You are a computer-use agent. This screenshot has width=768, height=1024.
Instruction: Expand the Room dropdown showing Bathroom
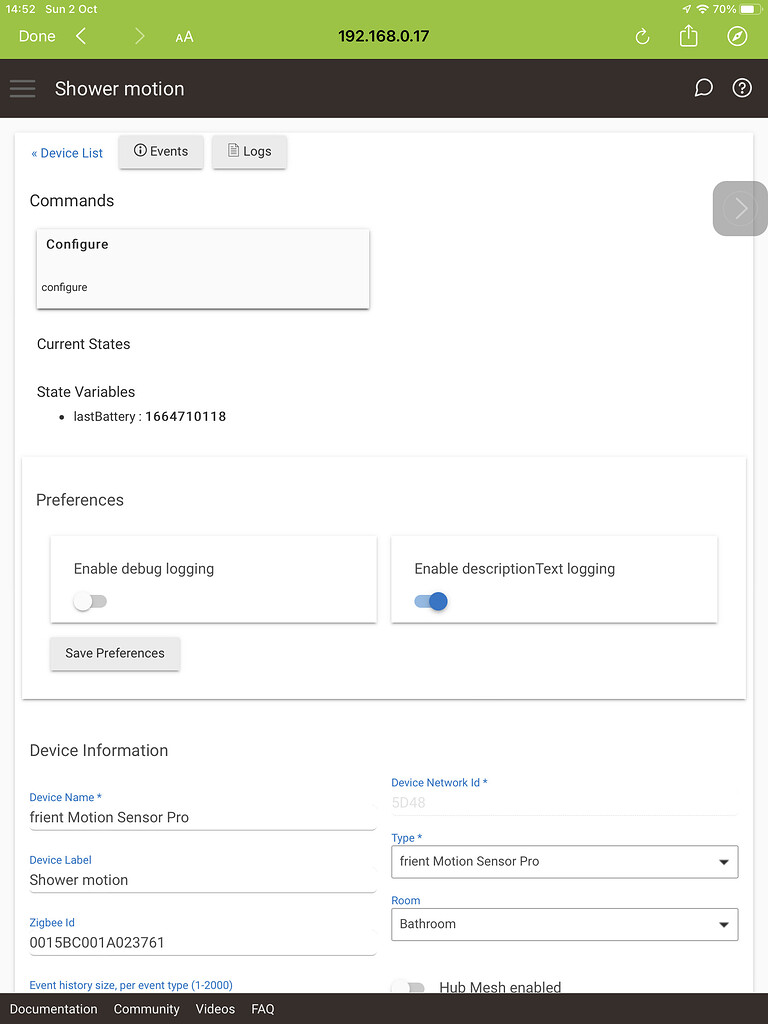[x=564, y=924]
